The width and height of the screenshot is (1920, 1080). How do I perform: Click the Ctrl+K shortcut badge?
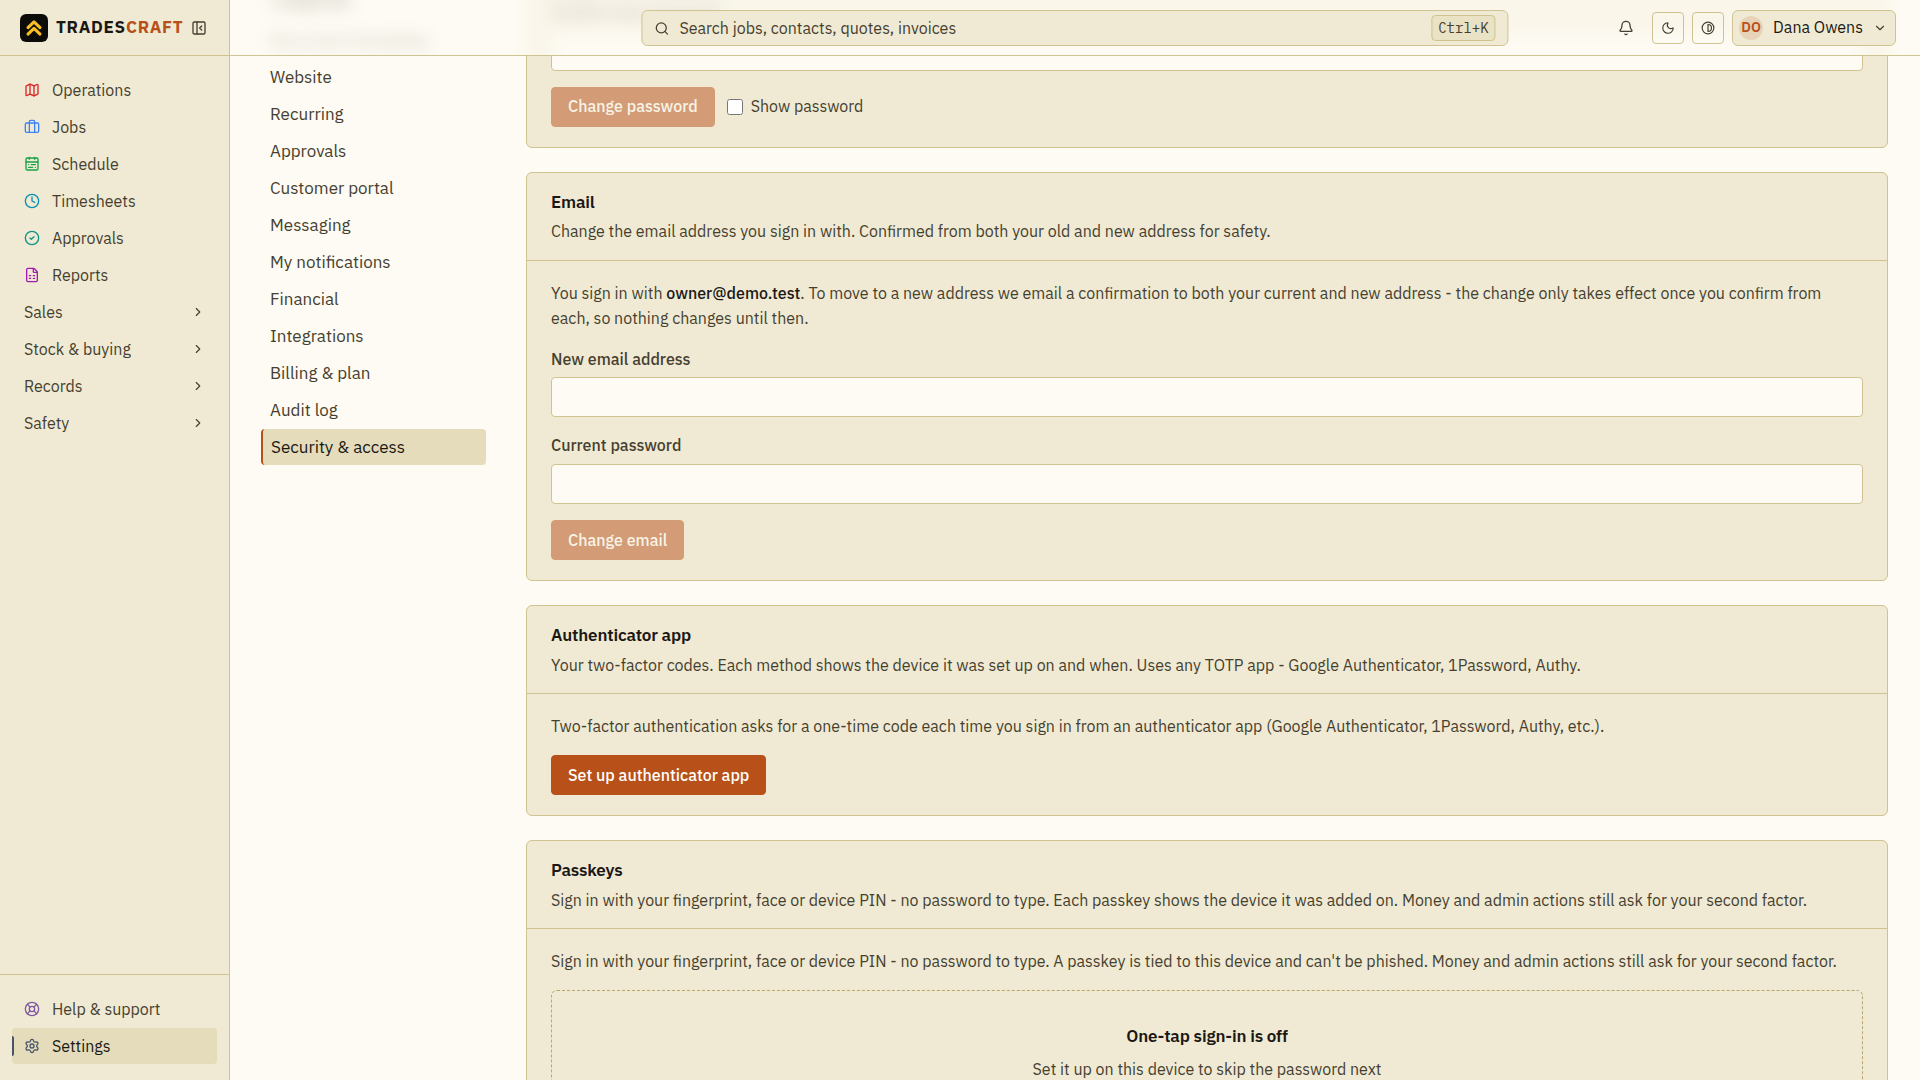pyautogui.click(x=1463, y=28)
